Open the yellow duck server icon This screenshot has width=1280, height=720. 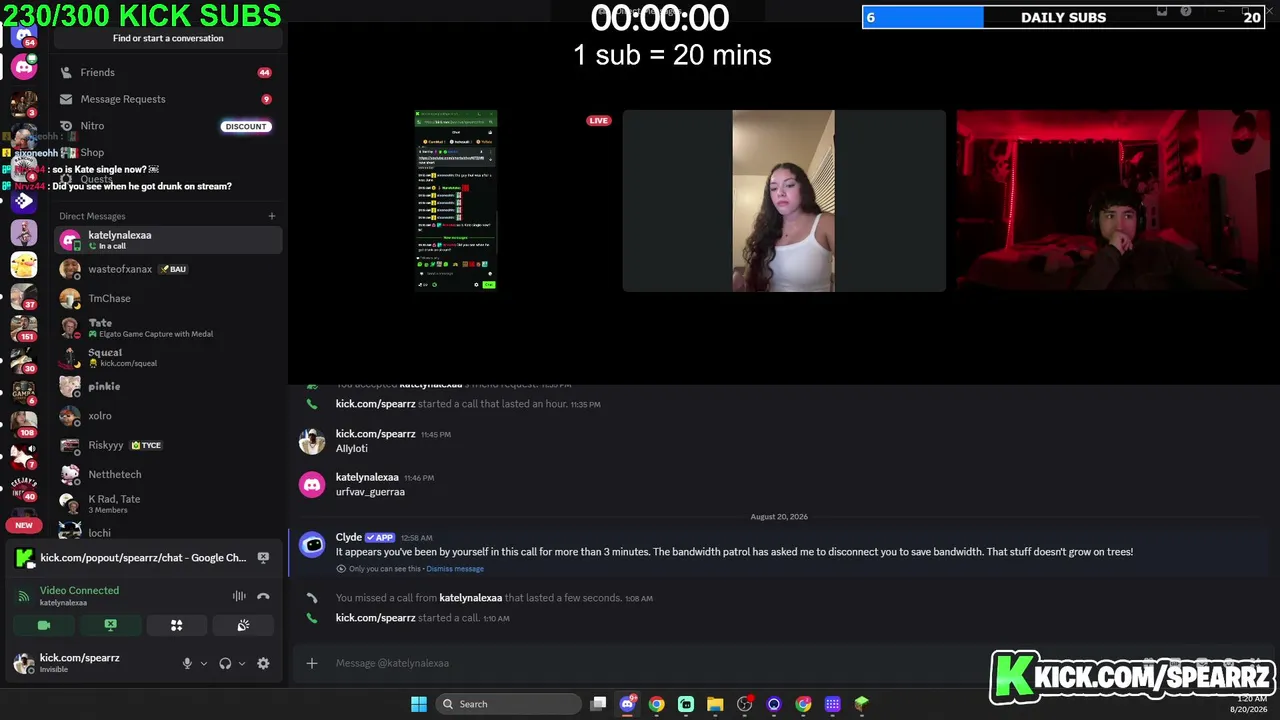24,265
